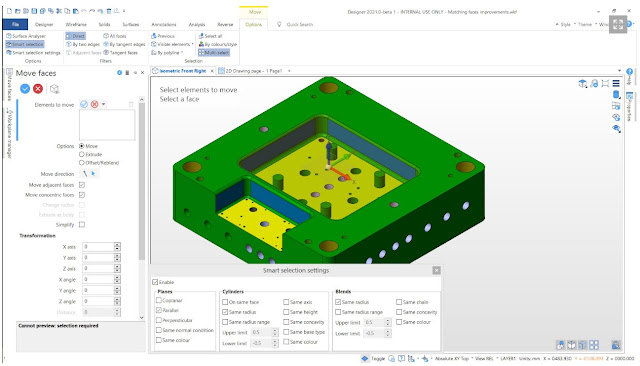640x366 pixels.
Task: Click the zoom to fit icon in viewport
Action: pos(605,84)
